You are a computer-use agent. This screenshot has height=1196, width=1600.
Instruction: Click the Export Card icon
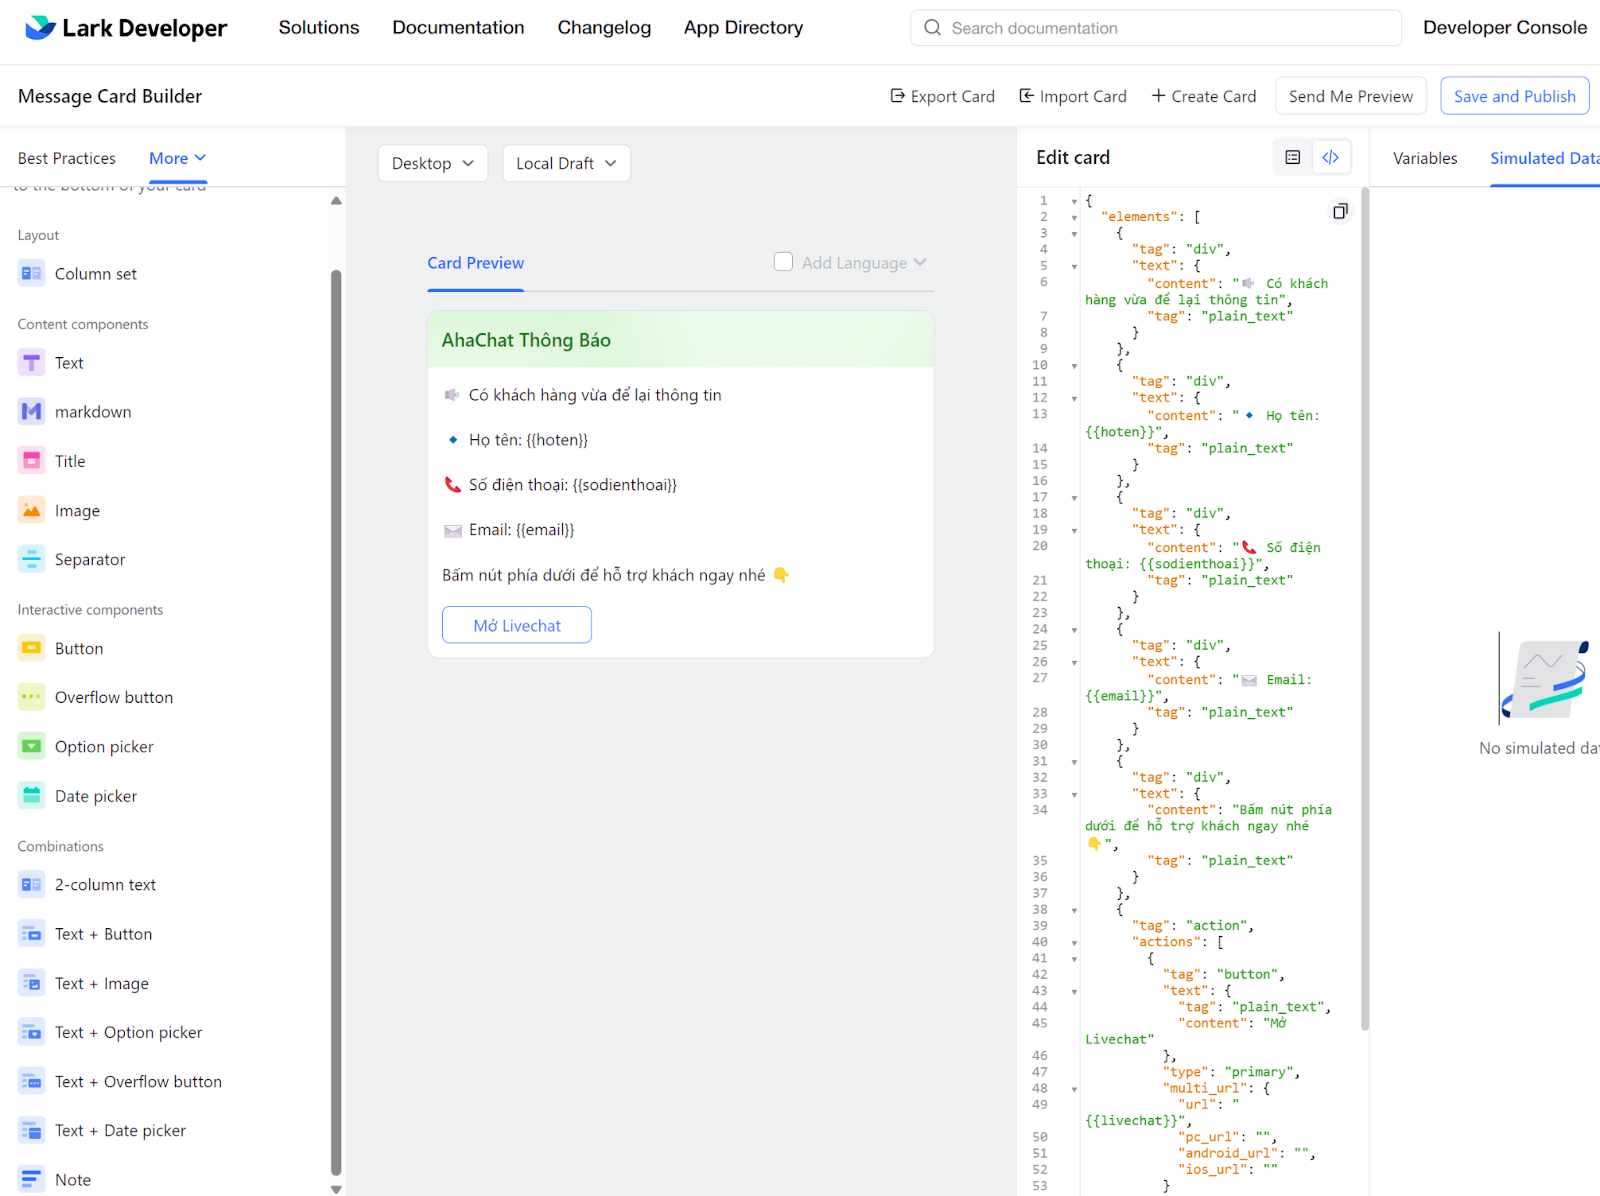(897, 96)
